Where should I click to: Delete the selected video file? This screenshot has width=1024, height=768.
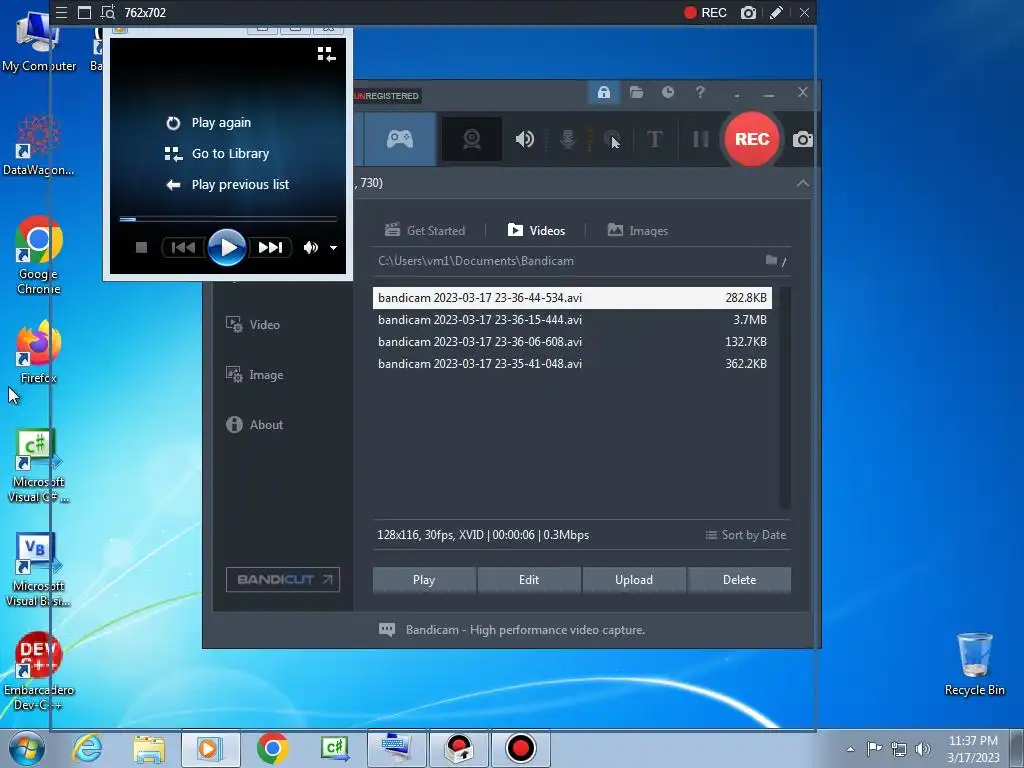739,580
